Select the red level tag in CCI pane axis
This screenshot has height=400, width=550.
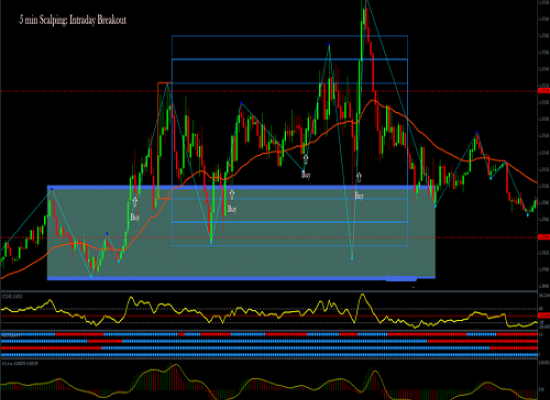(544, 316)
